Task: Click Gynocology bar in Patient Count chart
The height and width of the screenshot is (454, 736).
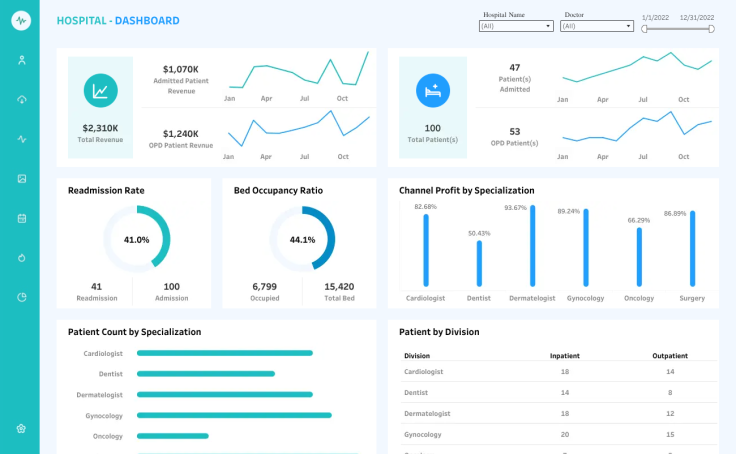Action: click(x=234, y=415)
